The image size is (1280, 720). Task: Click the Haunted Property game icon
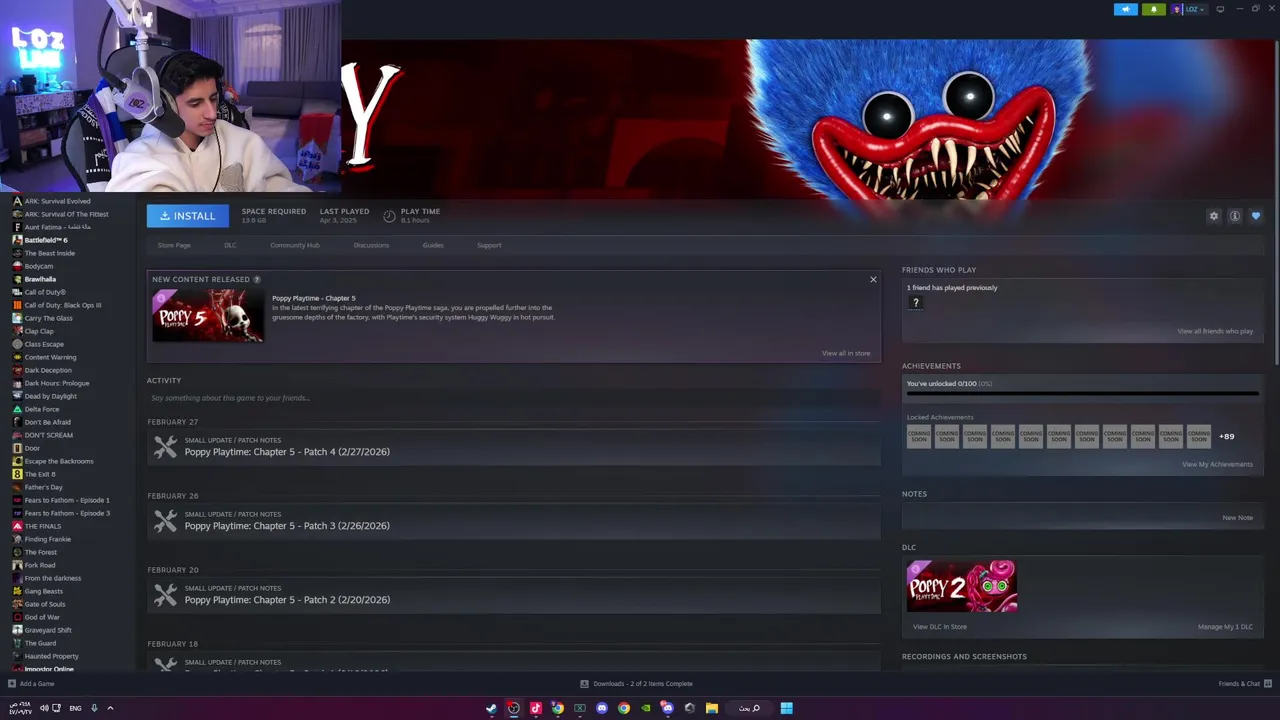coord(17,656)
